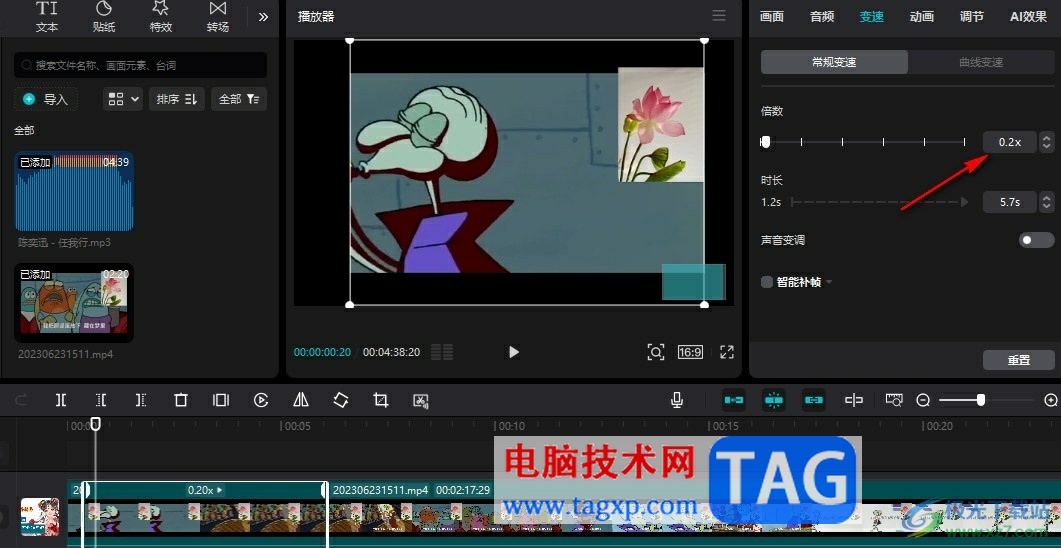Toggle track linkage
1061x548 pixels.
point(814,400)
